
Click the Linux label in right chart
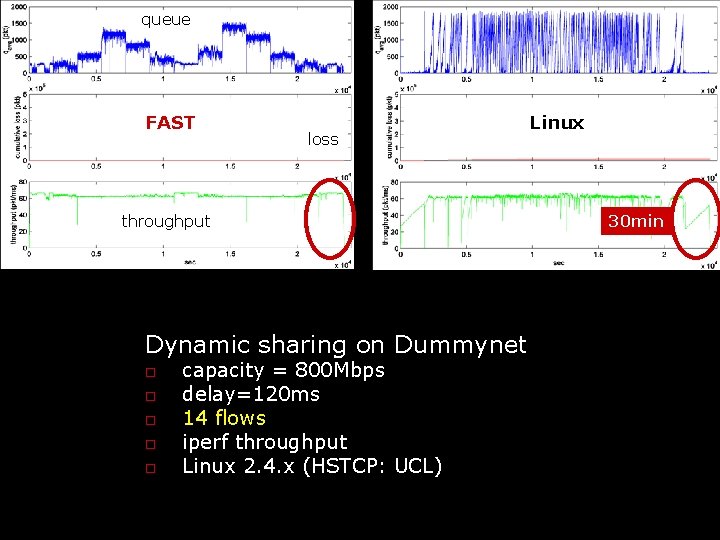click(557, 123)
